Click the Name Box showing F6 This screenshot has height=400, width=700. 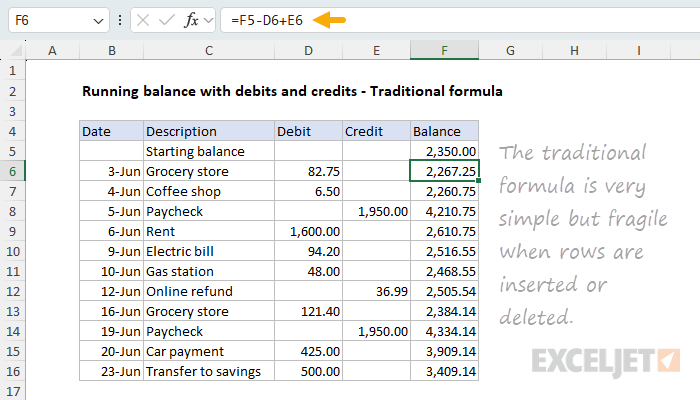coord(58,20)
